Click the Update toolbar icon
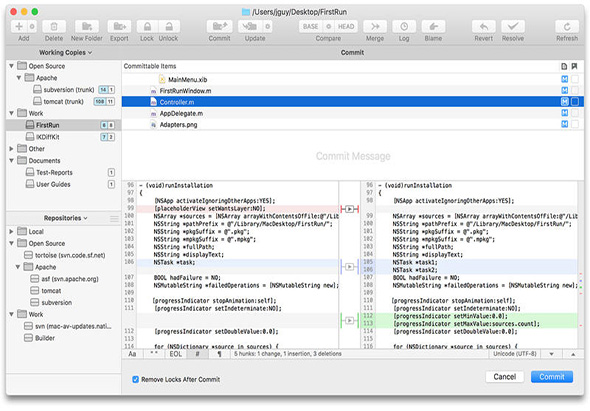Screen dimensions: 590x411 [249, 27]
